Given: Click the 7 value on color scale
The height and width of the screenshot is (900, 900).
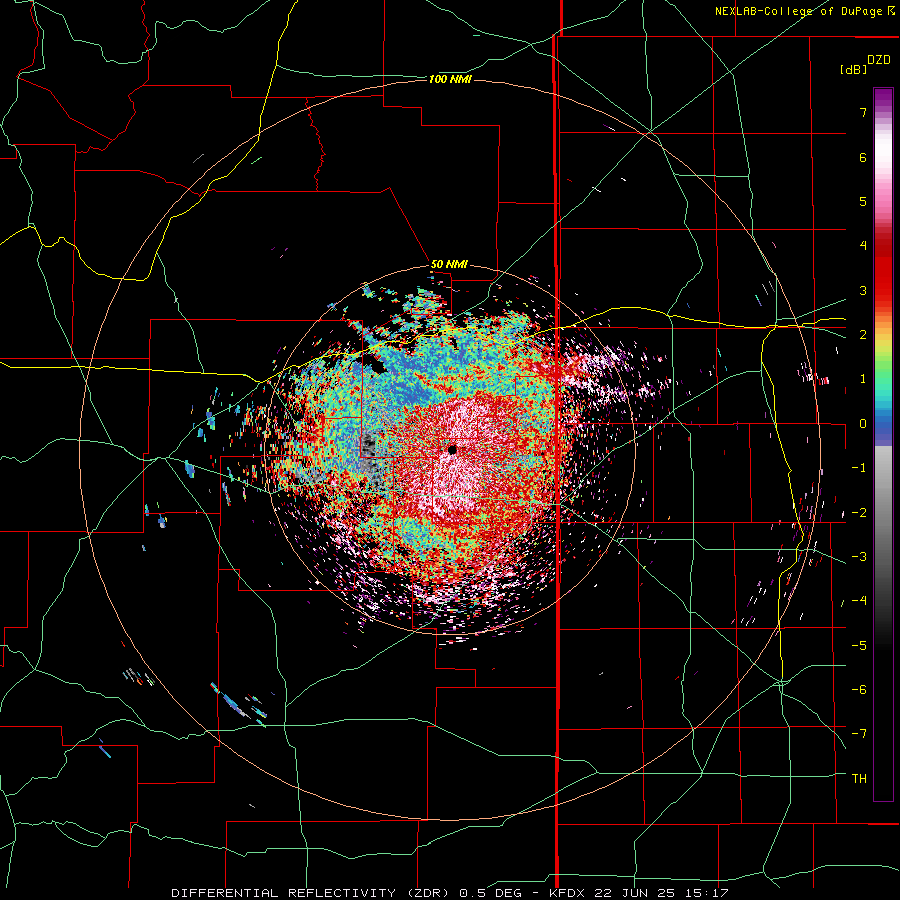Looking at the screenshot, I should (863, 112).
